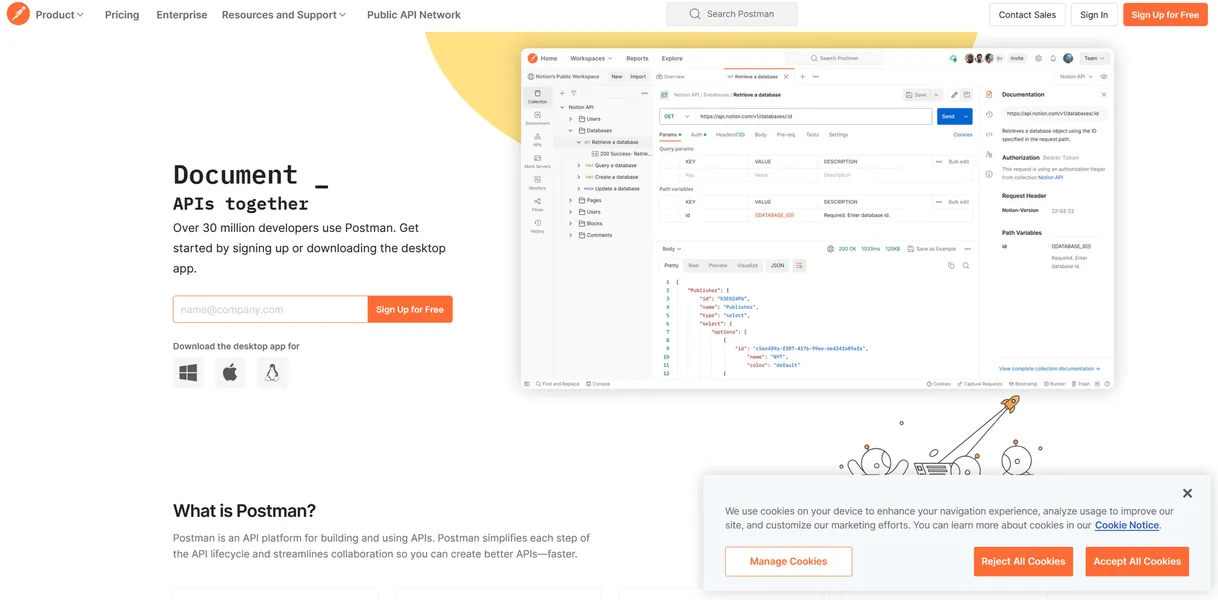Click the Contact Sales button
Screen dimensions: 1218x600
tap(1027, 15)
